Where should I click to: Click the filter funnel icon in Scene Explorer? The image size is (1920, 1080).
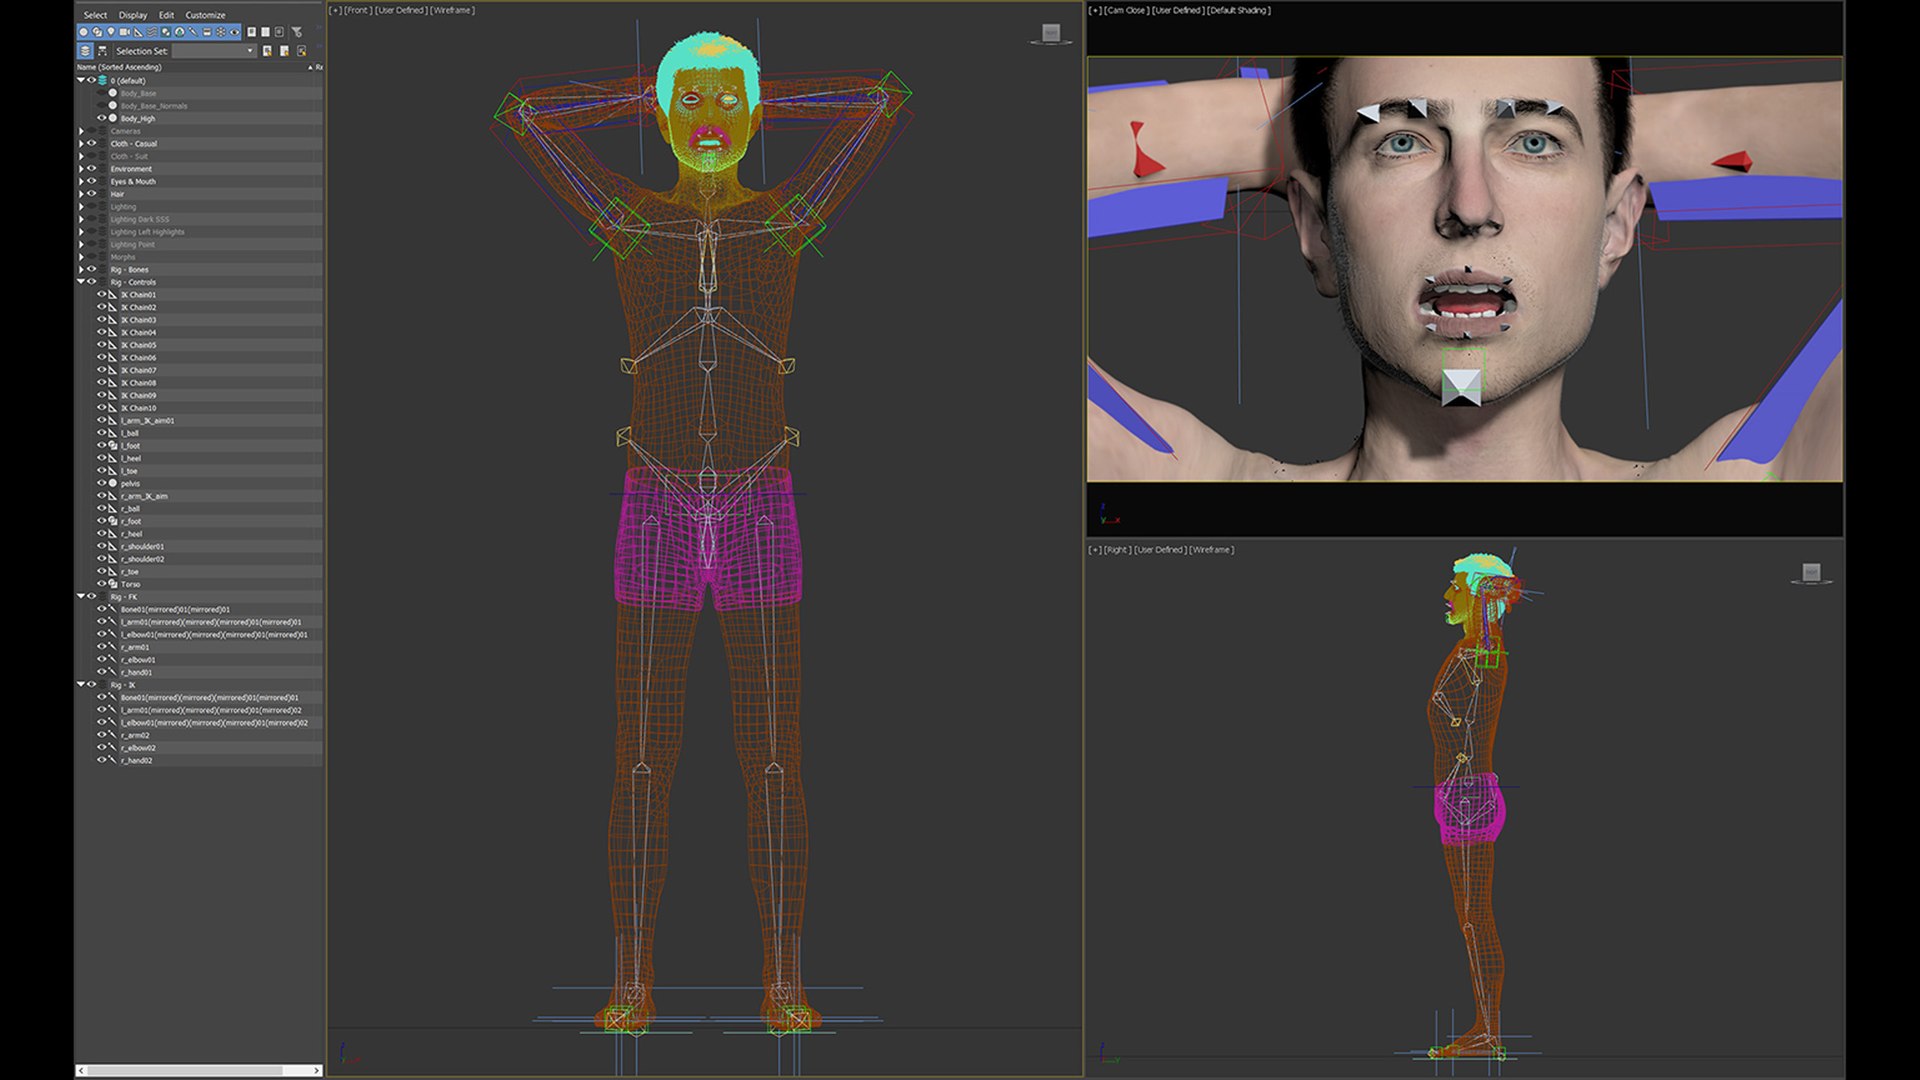[296, 32]
